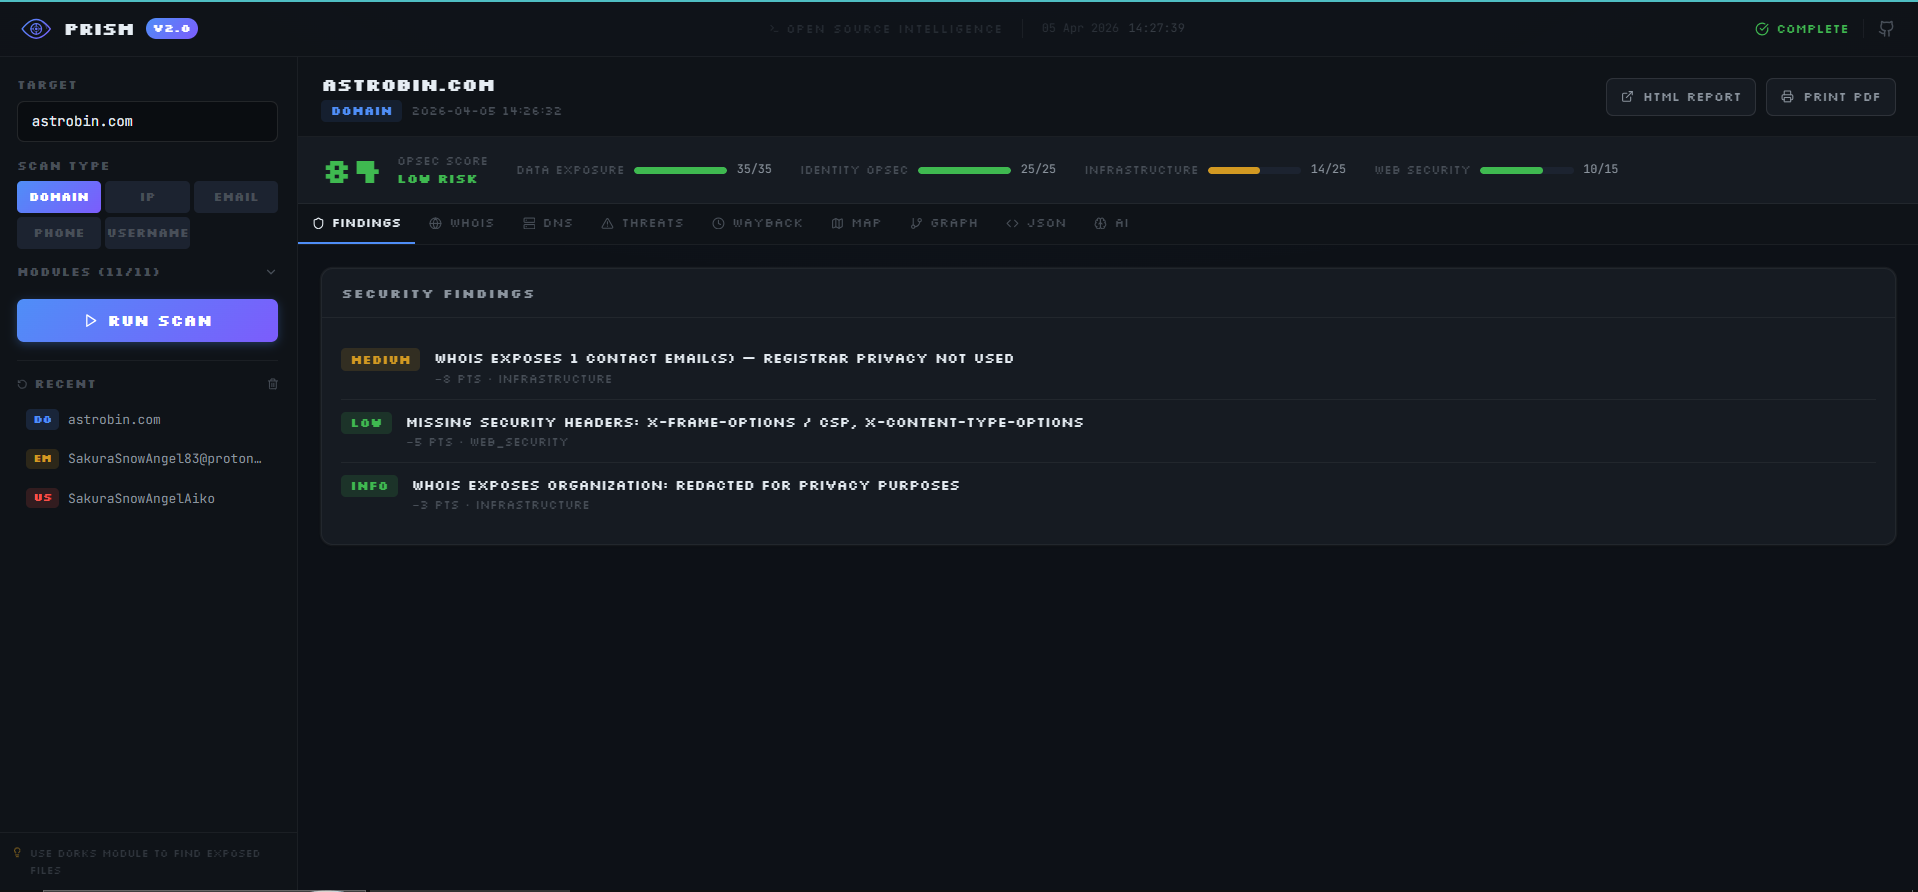Click the 35/35 Data Exposure score value
1918x892 pixels.
pos(754,170)
